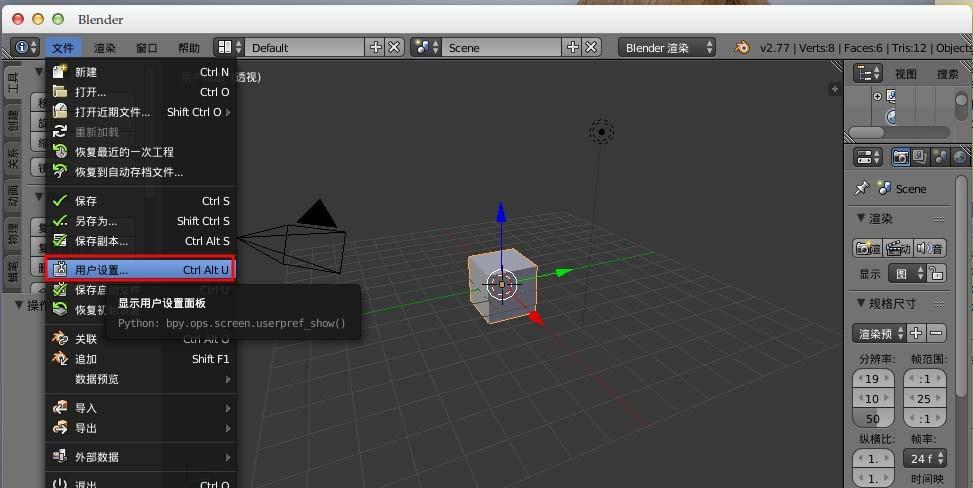Image resolution: width=973 pixels, height=488 pixels.
Task: Remove render preset with minus button
Action: (x=936, y=333)
